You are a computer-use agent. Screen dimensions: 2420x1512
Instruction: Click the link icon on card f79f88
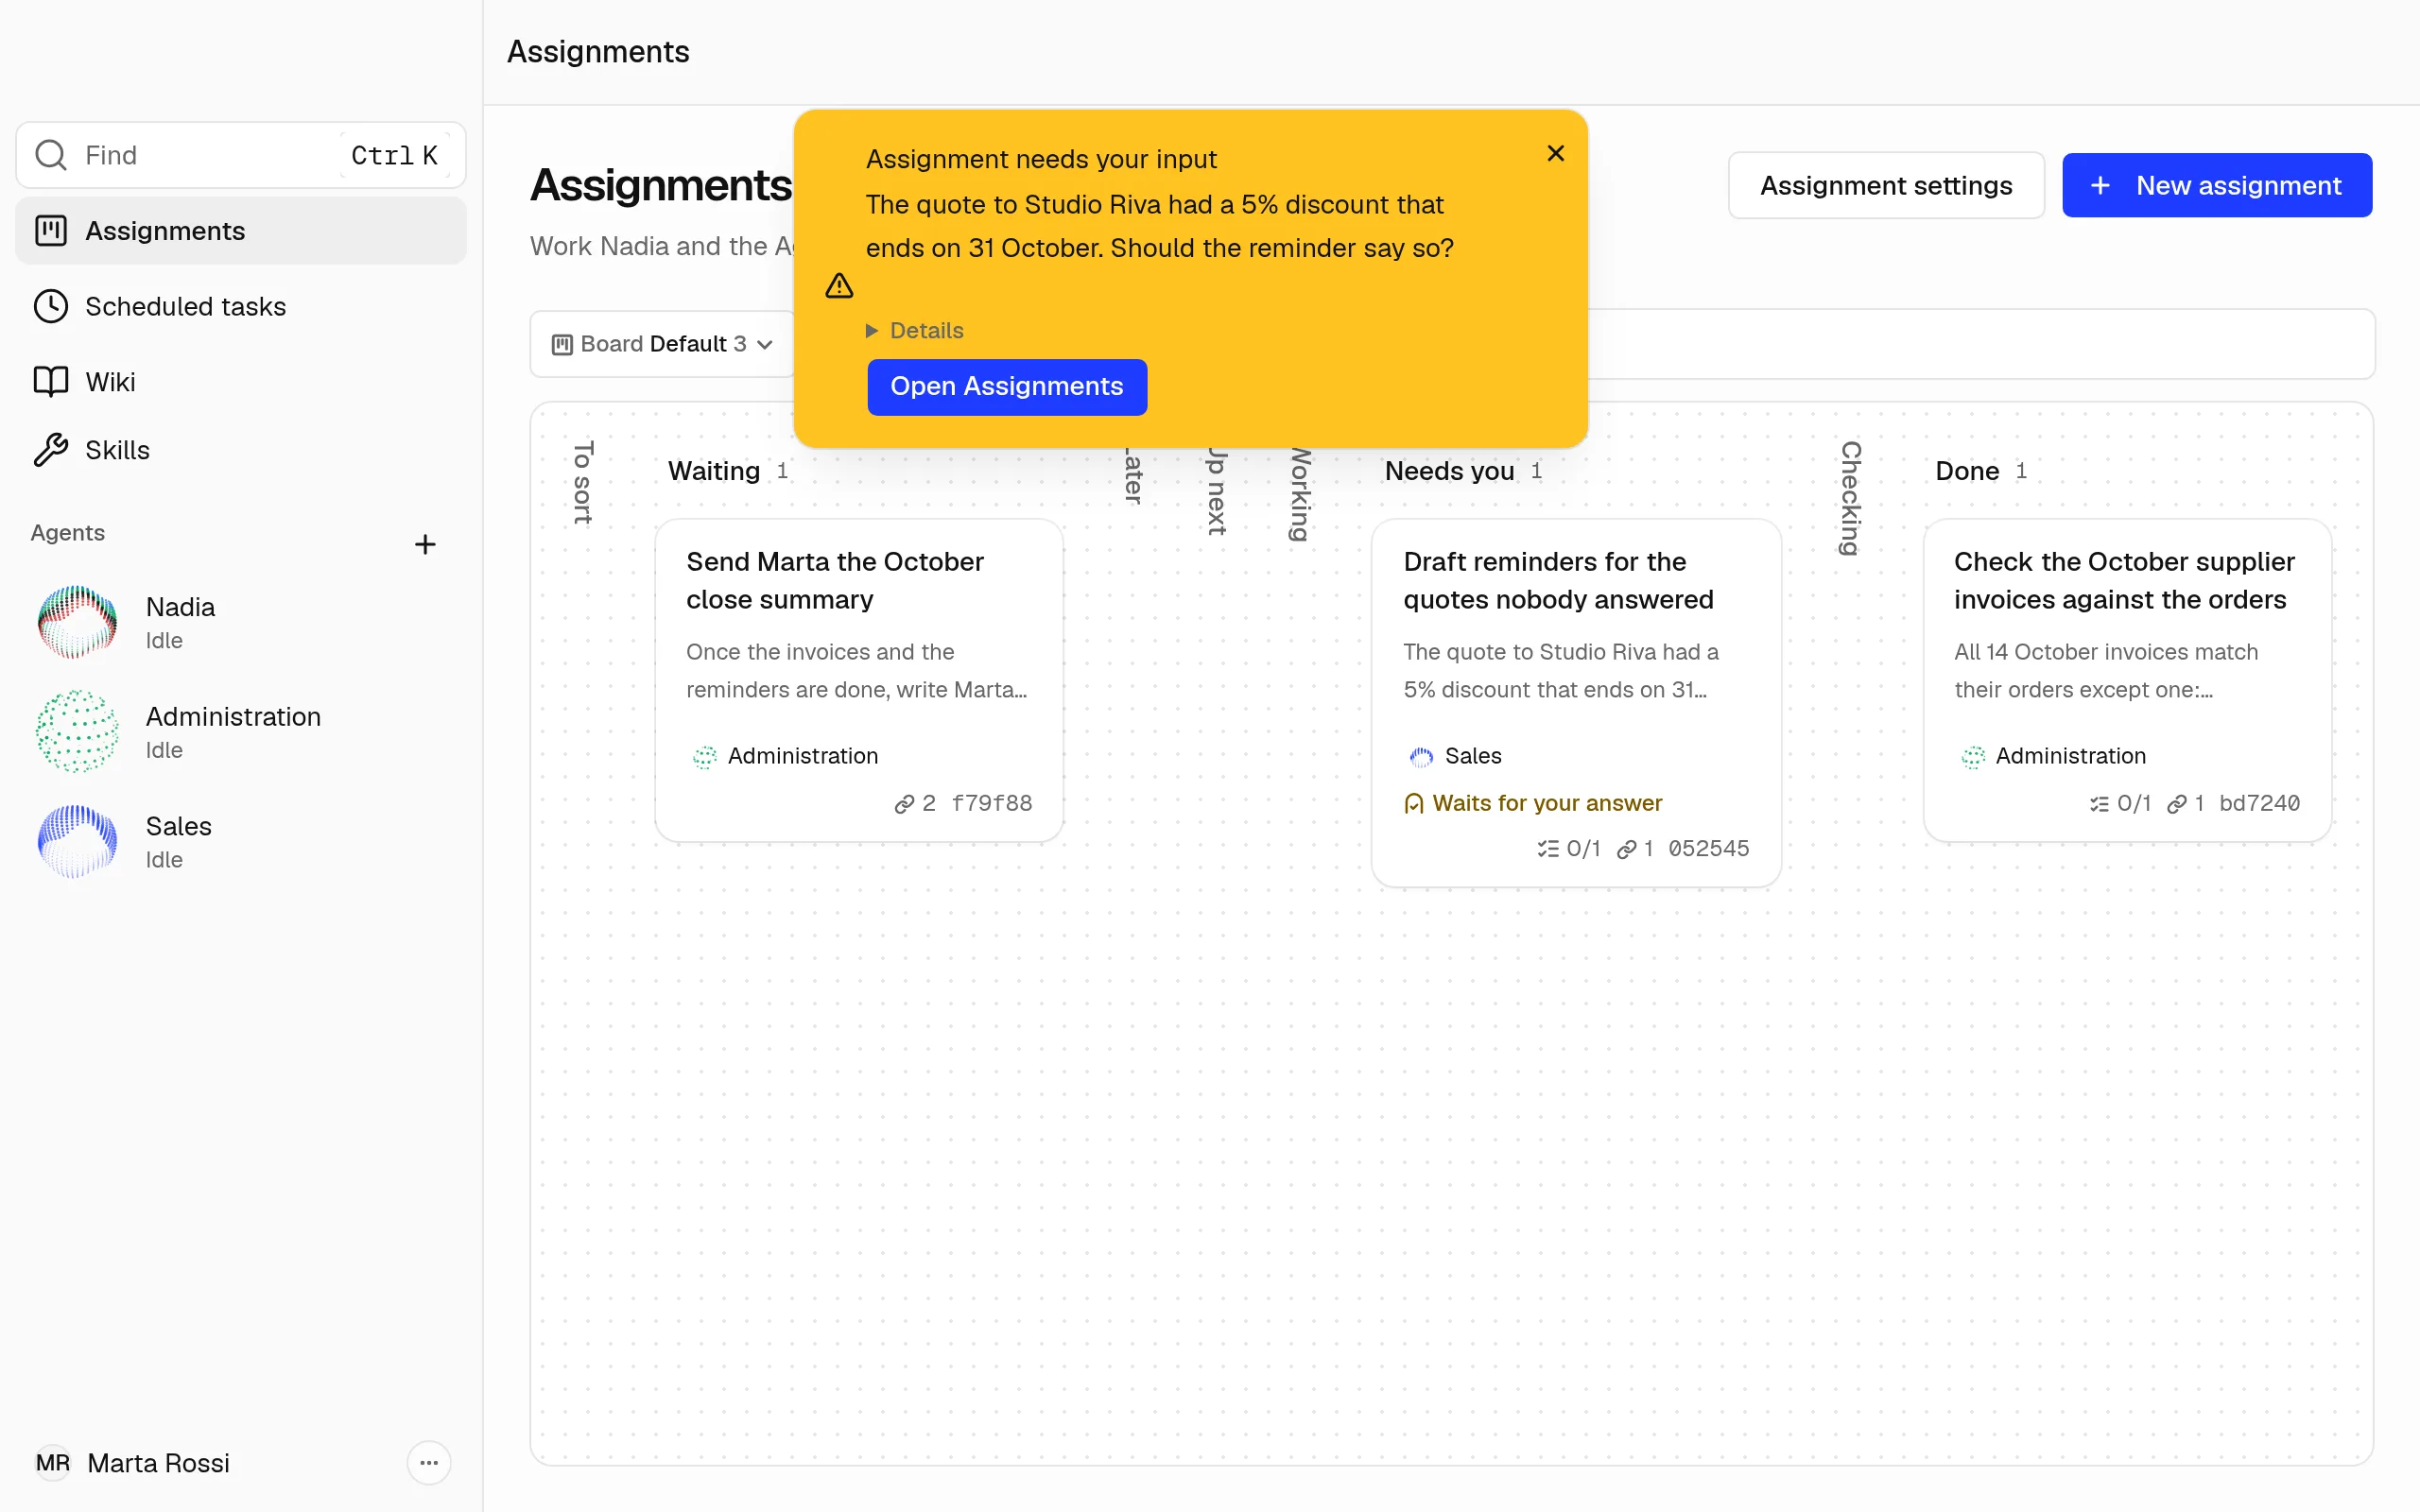[x=904, y=804]
